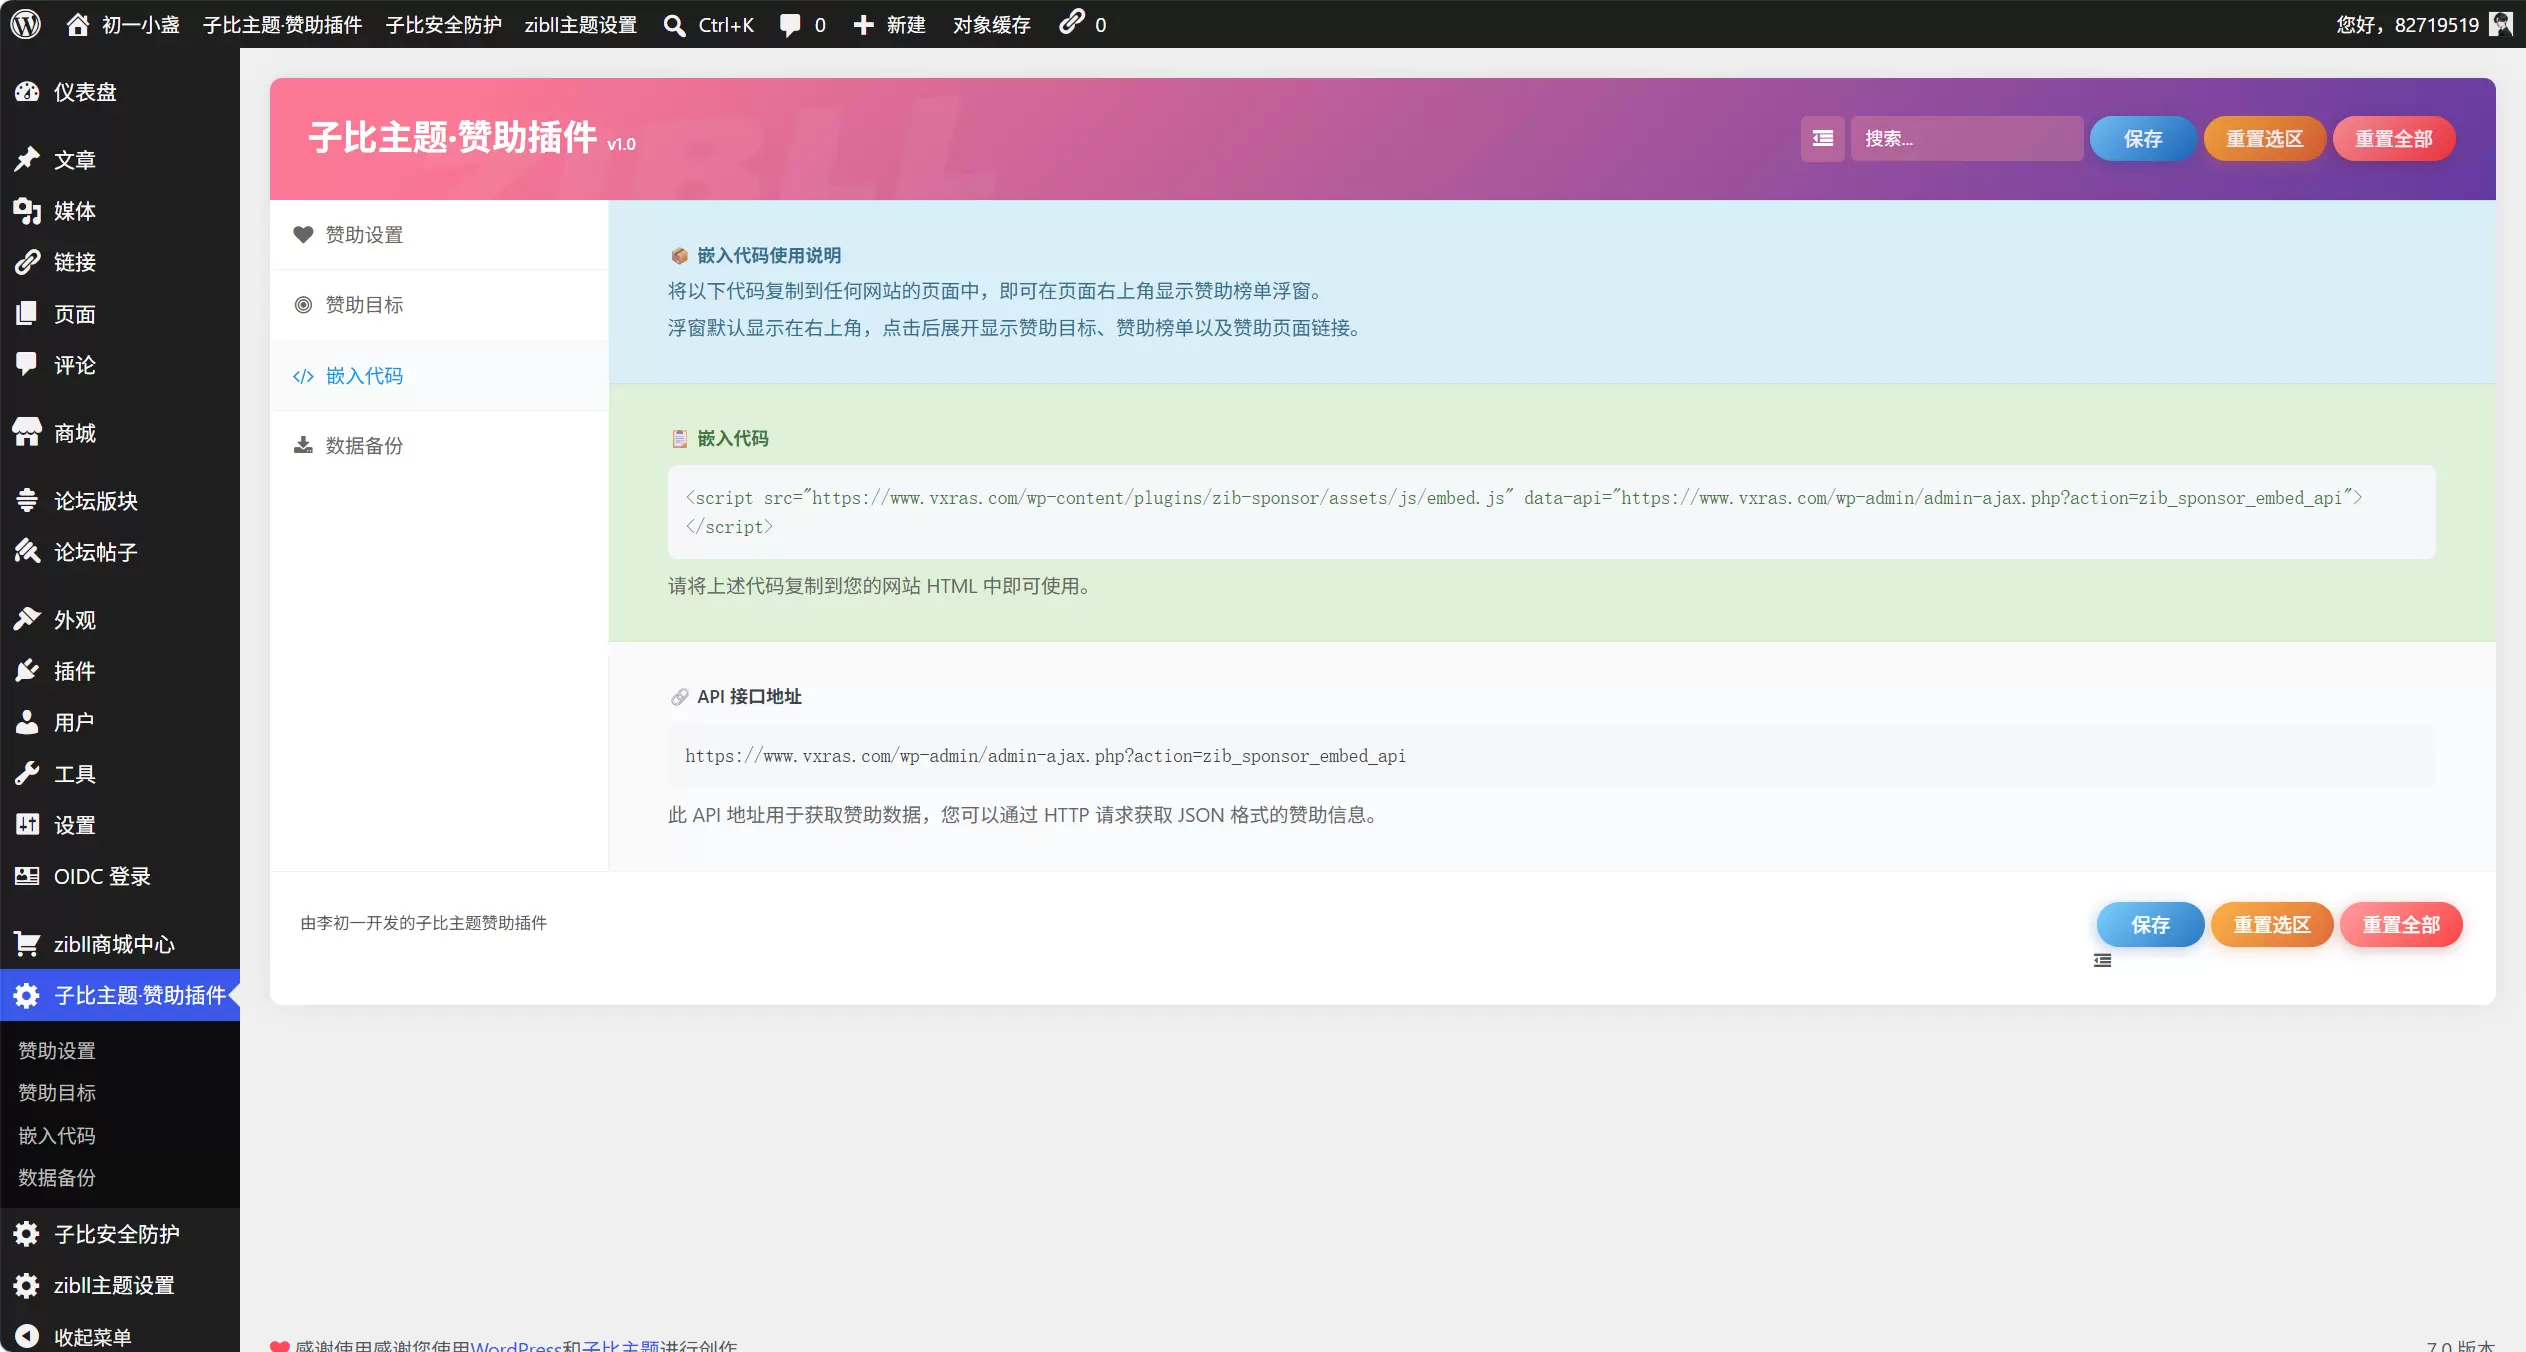The width and height of the screenshot is (2526, 1352).
Task: Open 嵌入代码 in the sidebar submenu
Action: pyautogui.click(x=57, y=1135)
